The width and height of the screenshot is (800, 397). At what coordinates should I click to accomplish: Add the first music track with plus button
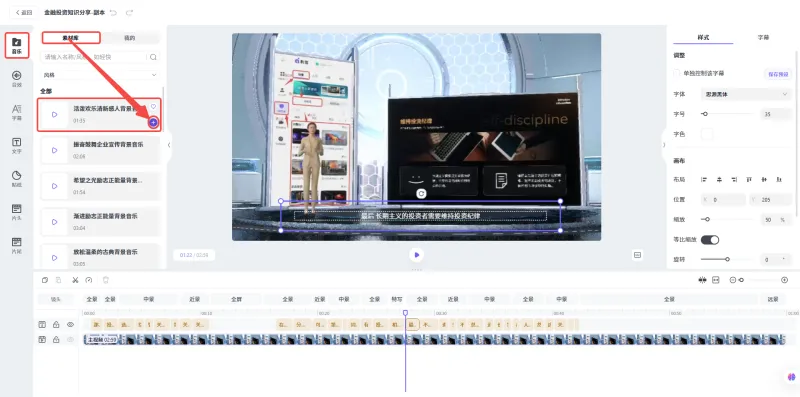[153, 122]
